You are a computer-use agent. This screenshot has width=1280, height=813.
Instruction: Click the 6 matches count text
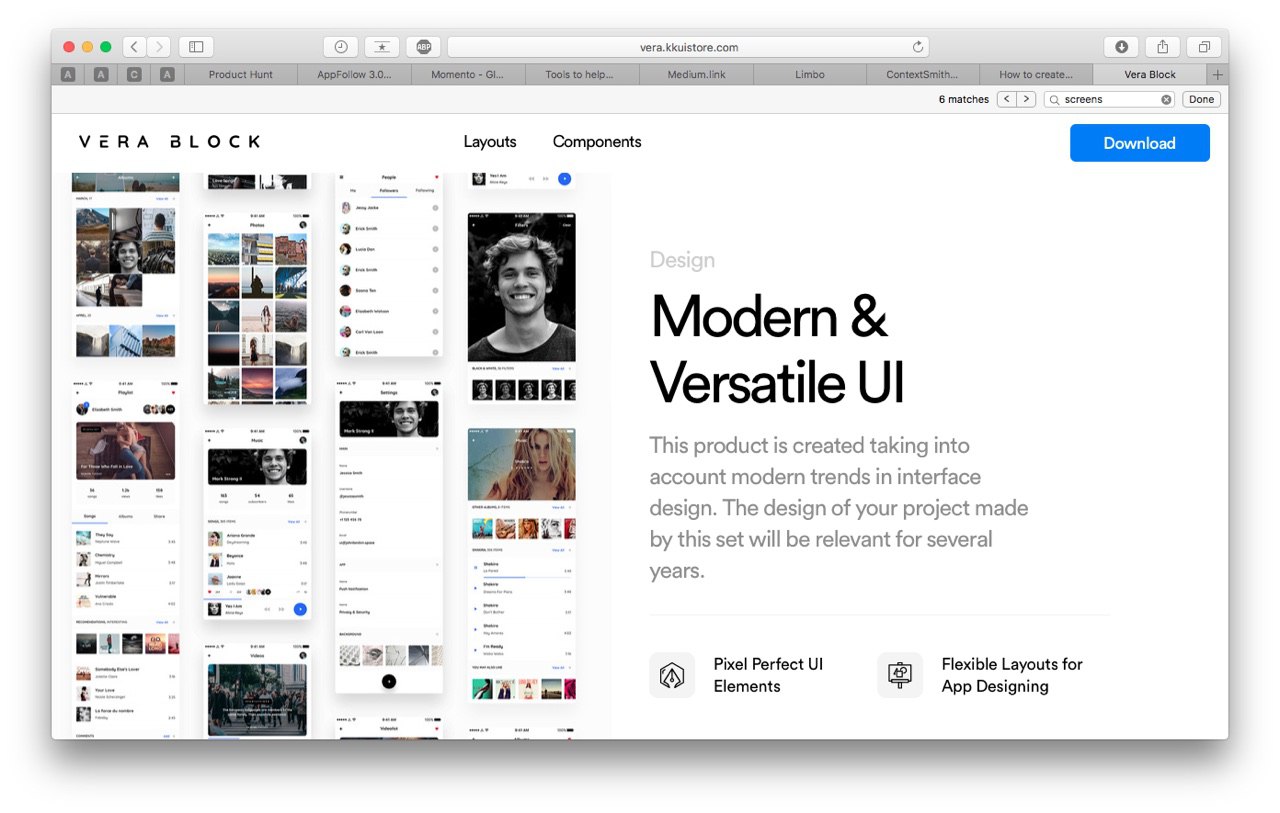tap(964, 99)
